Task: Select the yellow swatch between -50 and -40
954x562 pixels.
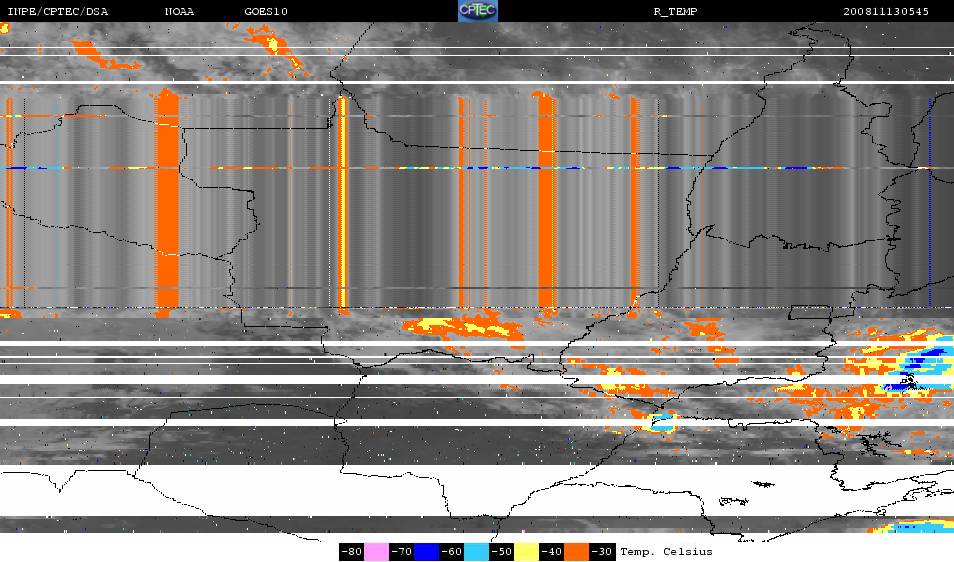Action: pyautogui.click(x=526, y=552)
